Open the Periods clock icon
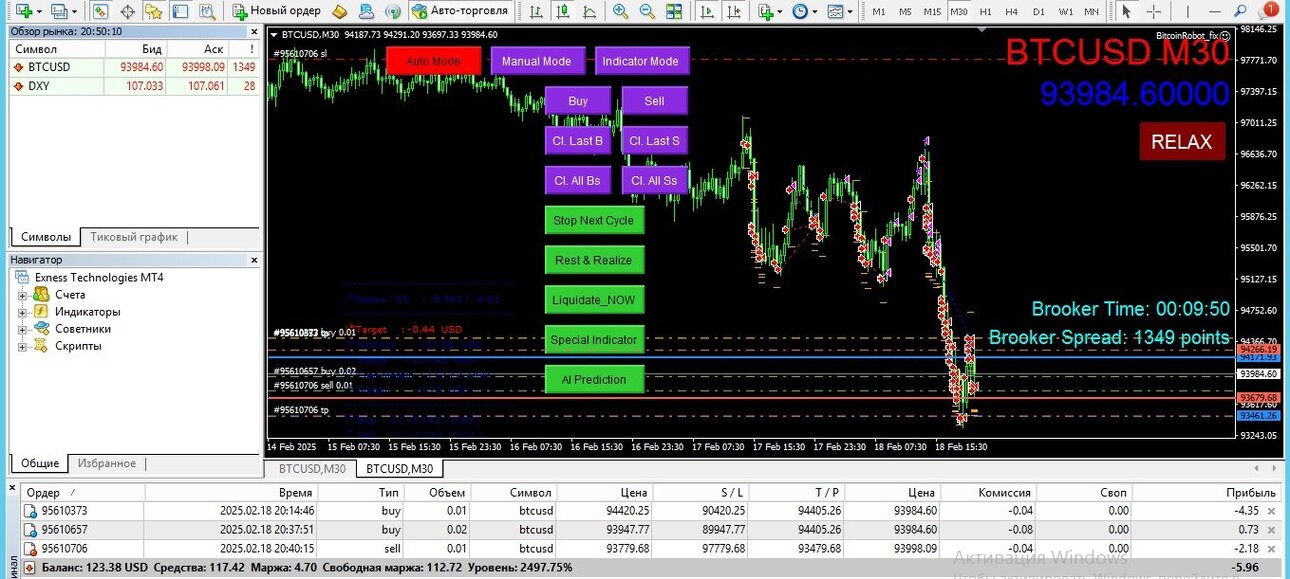Viewport: 1290px width, 579px height. click(800, 11)
